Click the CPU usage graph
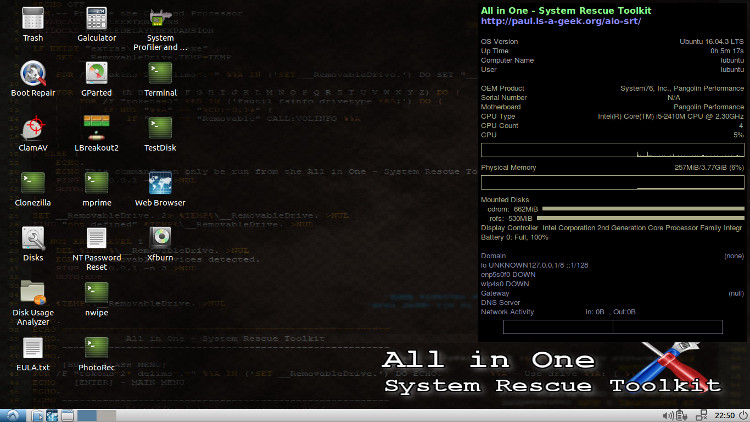Image resolution: width=750 pixels, height=422 pixels. tap(613, 150)
